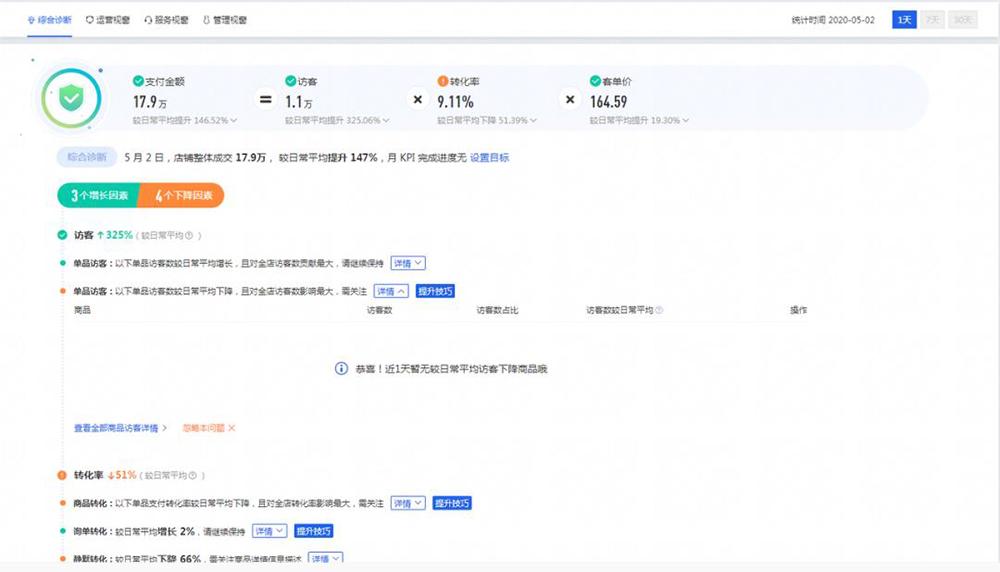
Task: Click the 设置目标 link
Action: 490,158
